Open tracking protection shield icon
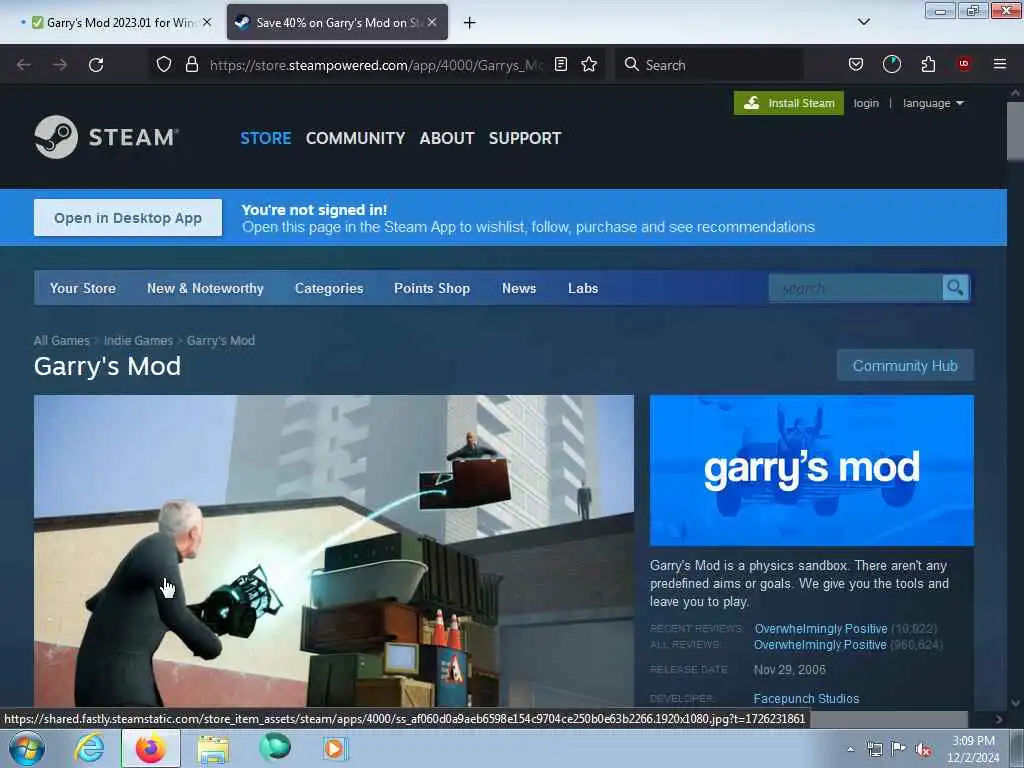The height and width of the screenshot is (768, 1024). click(164, 64)
